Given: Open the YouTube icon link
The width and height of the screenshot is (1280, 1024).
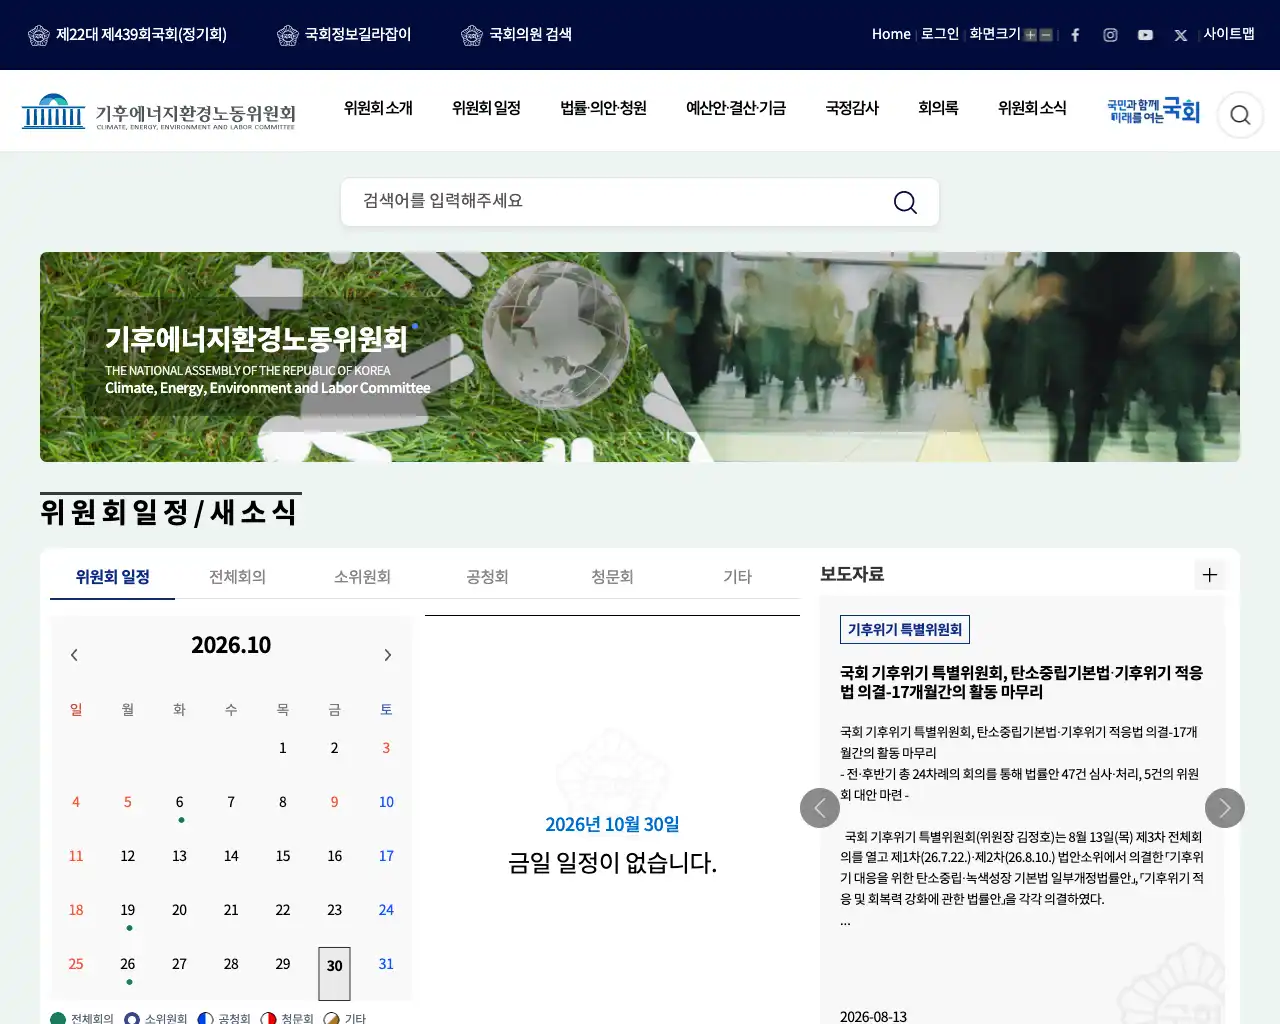Looking at the screenshot, I should (1145, 35).
